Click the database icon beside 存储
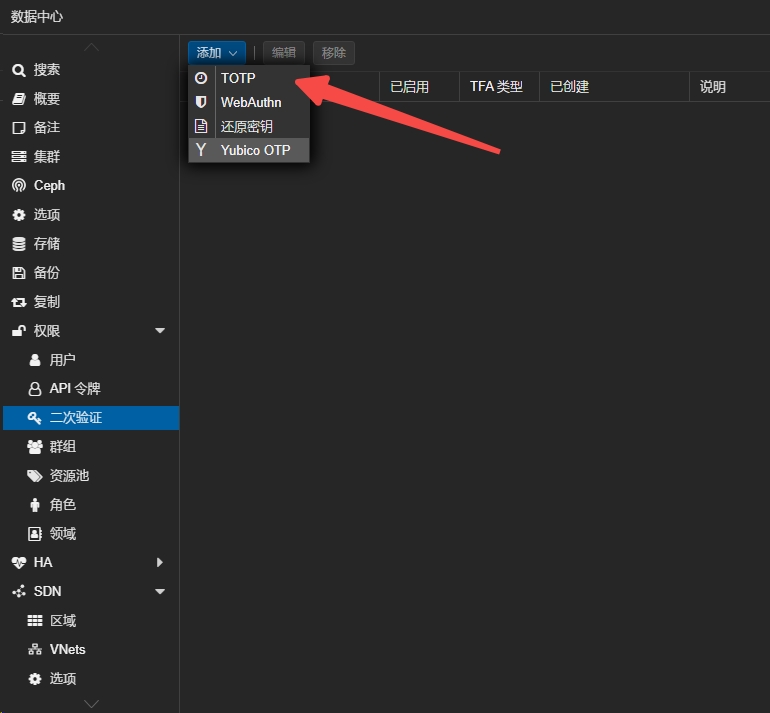The image size is (770, 713). click(19, 244)
